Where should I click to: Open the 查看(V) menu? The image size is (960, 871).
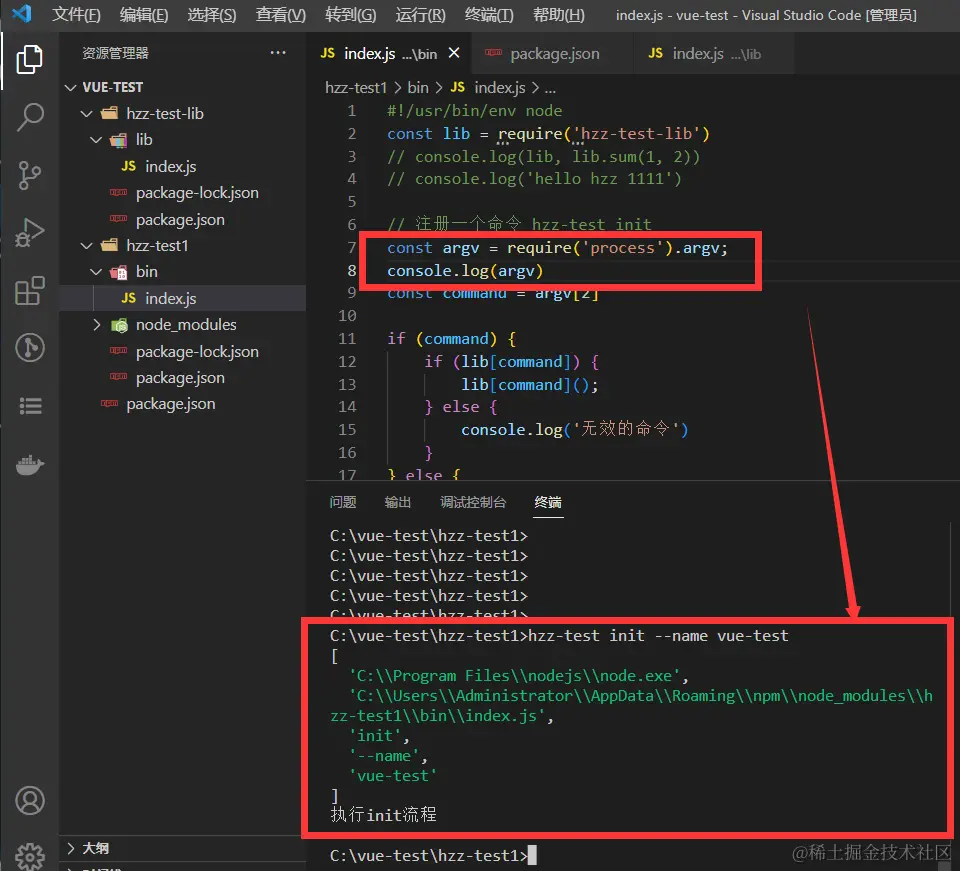[280, 14]
